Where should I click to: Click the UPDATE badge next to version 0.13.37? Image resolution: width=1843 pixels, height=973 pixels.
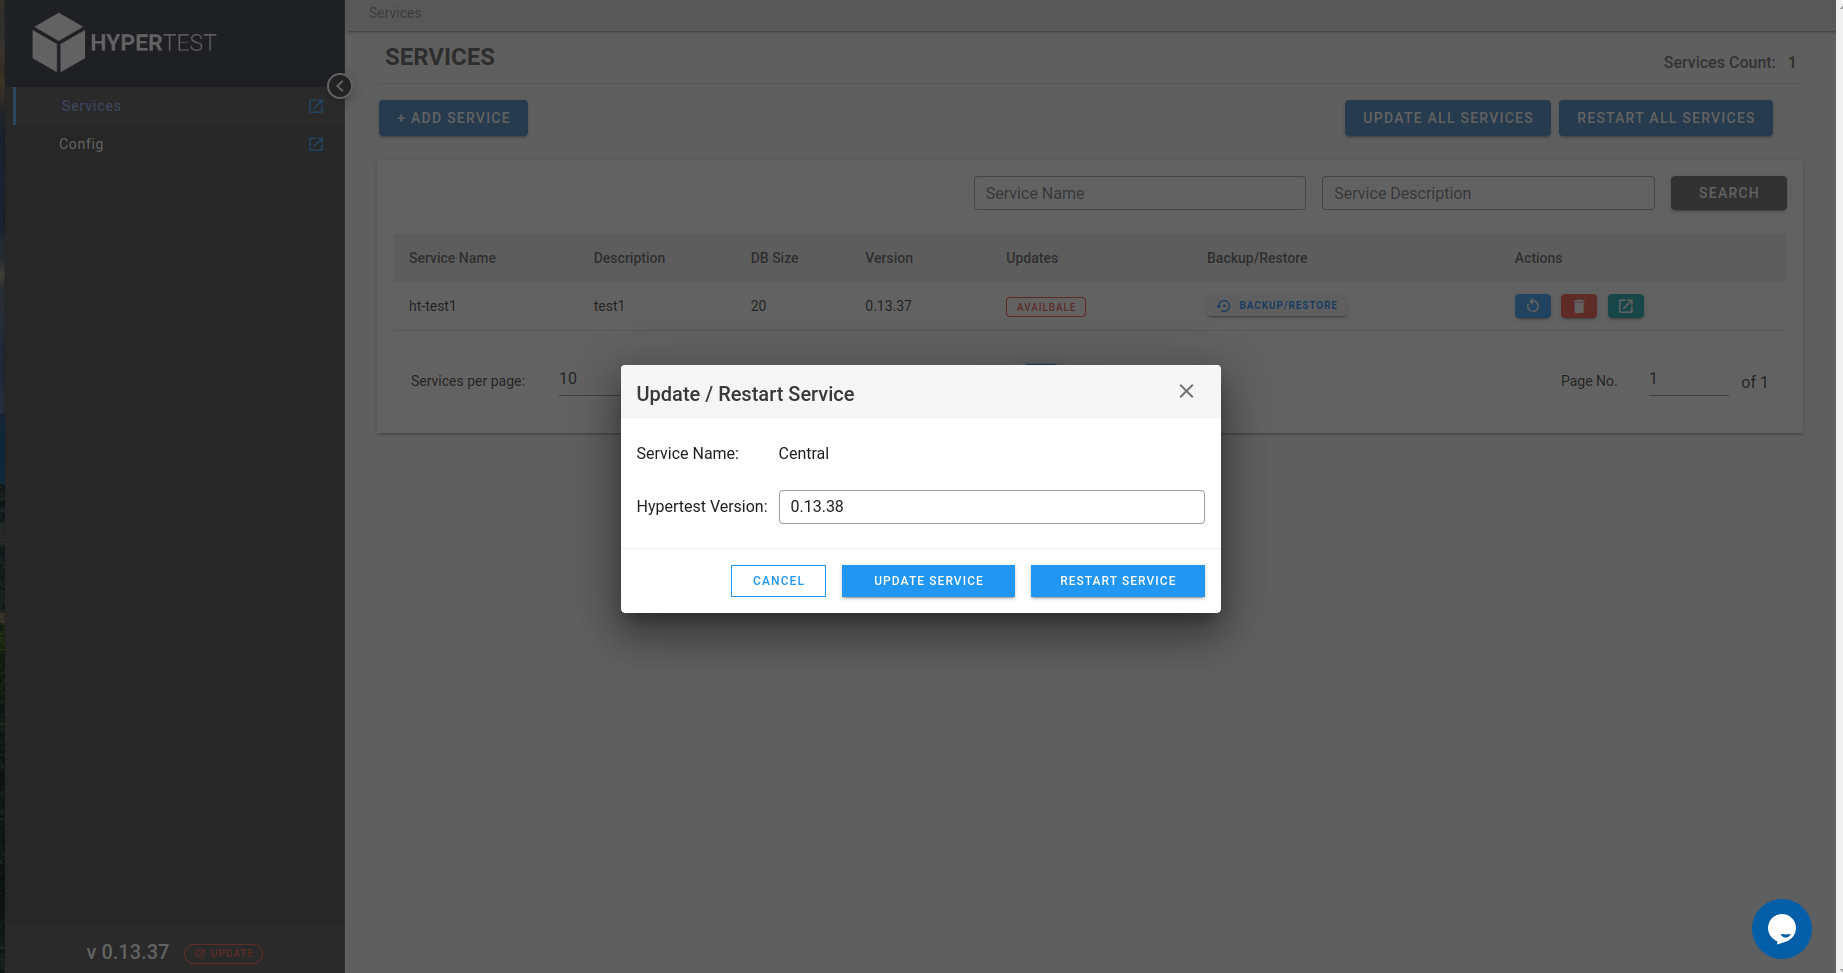tap(223, 953)
